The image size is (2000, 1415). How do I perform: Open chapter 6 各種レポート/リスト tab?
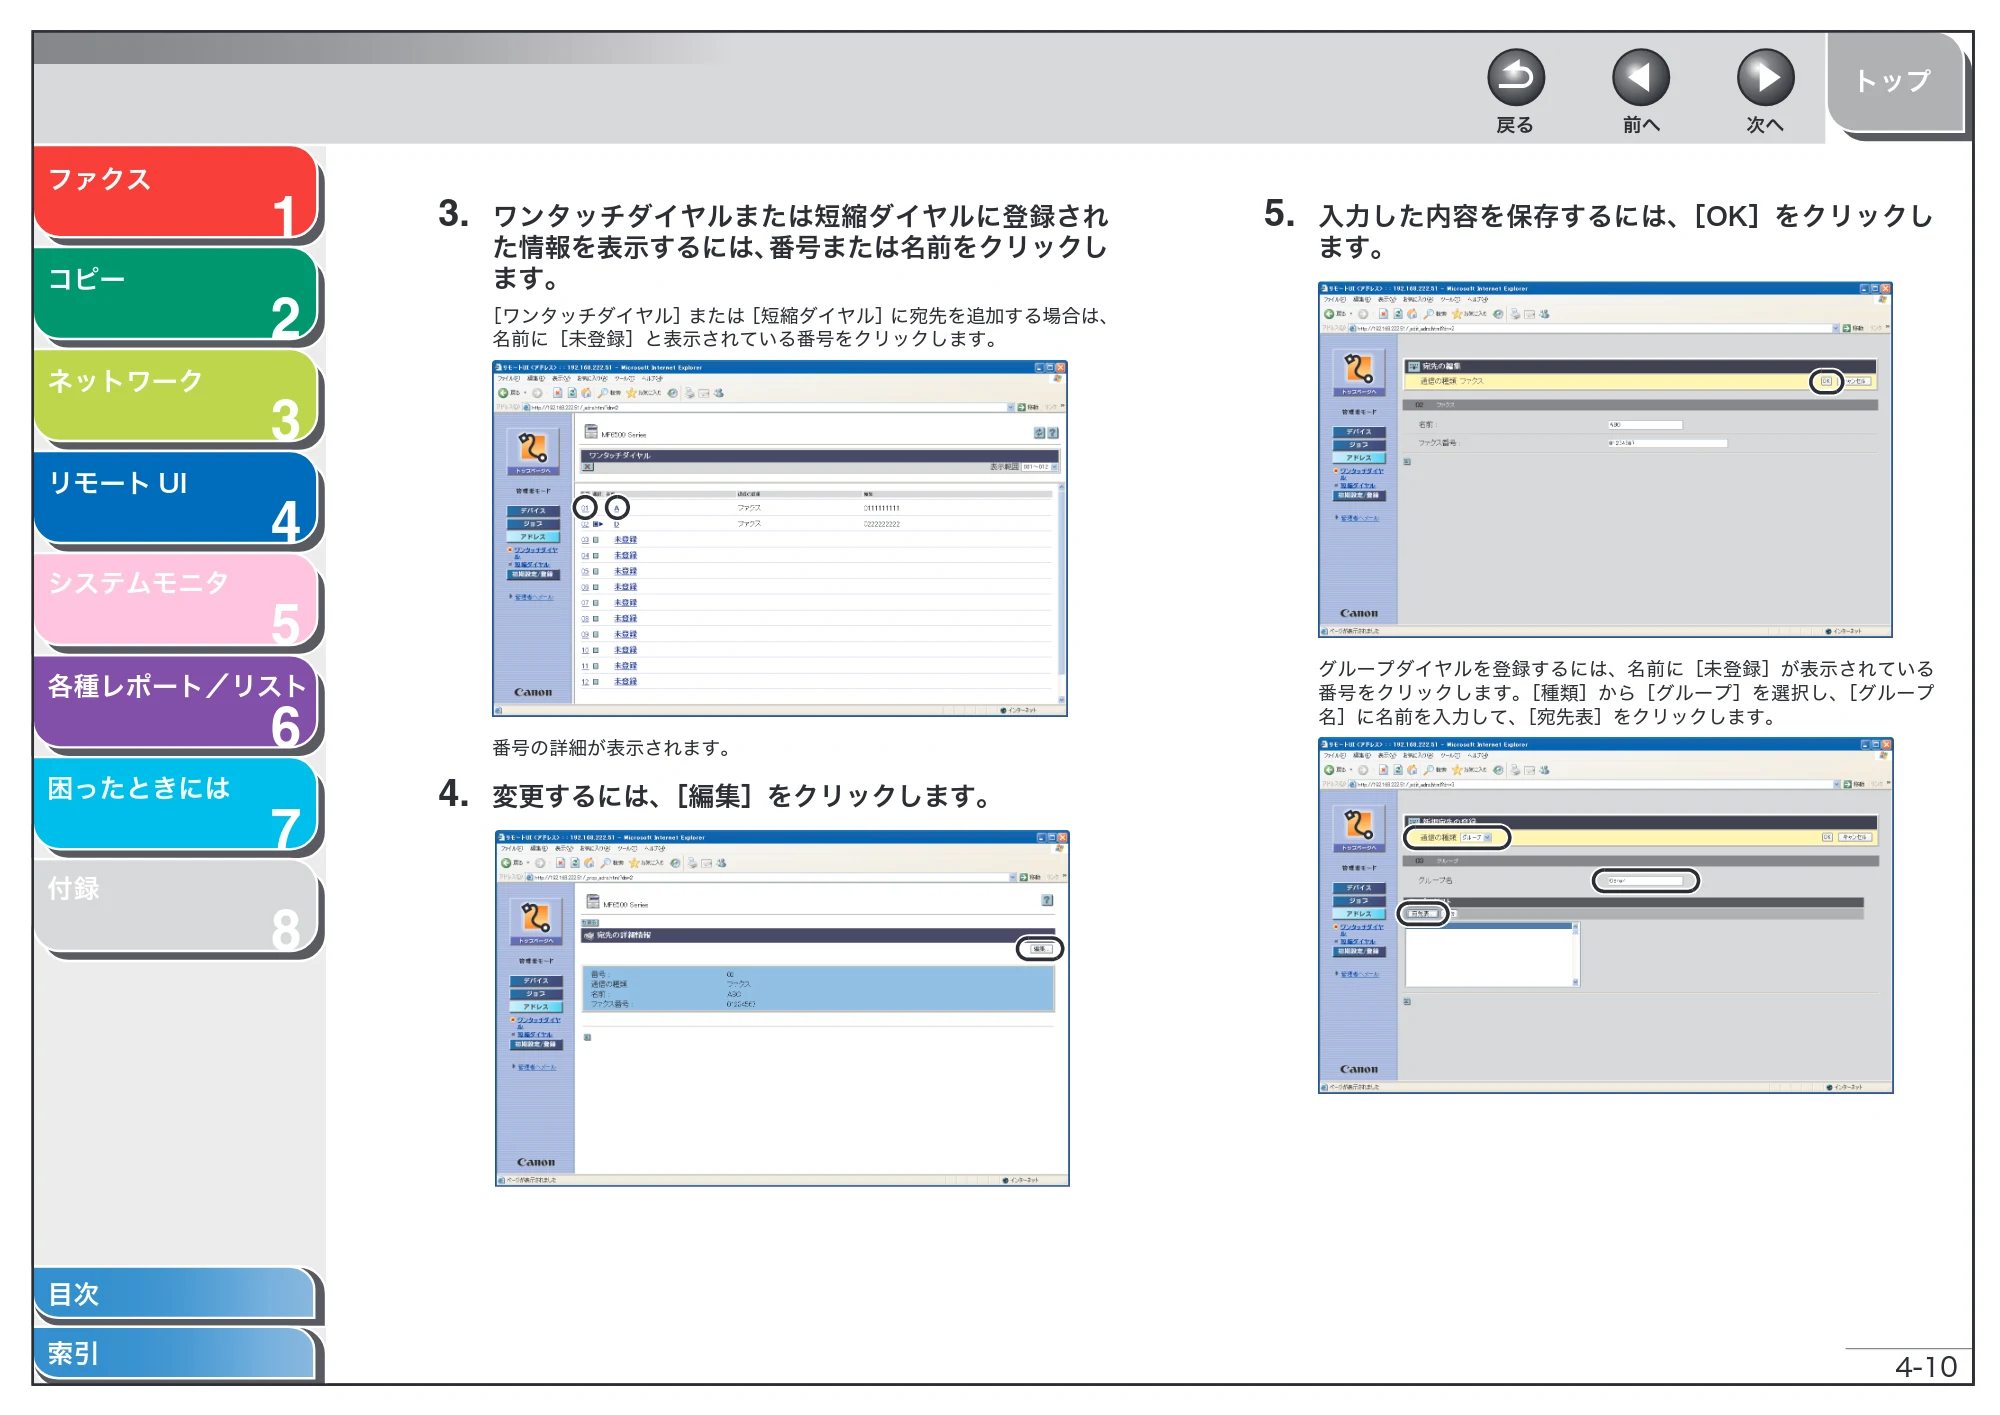click(x=176, y=702)
